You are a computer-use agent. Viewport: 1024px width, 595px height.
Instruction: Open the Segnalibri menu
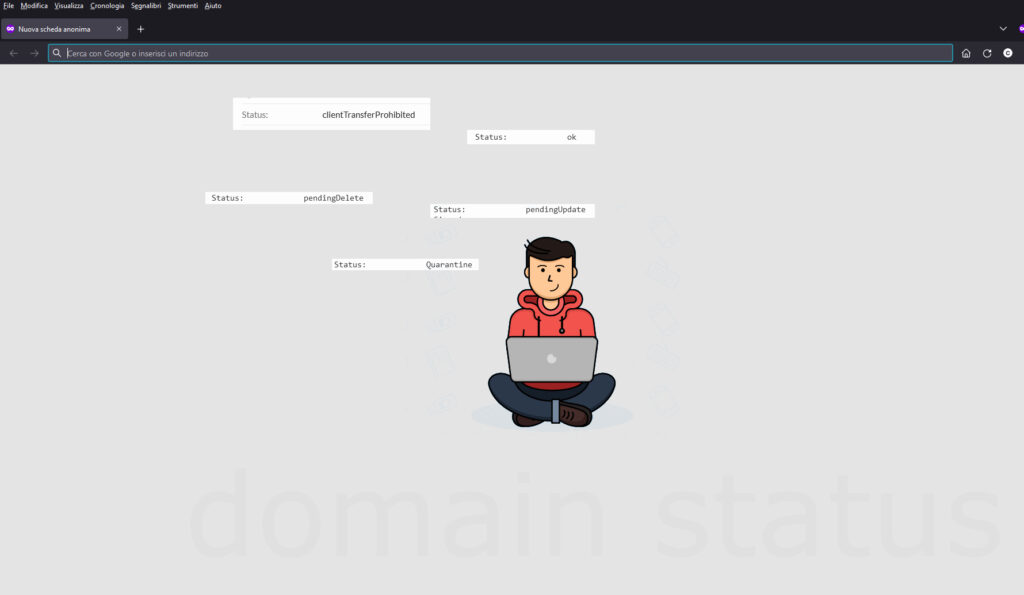point(146,6)
